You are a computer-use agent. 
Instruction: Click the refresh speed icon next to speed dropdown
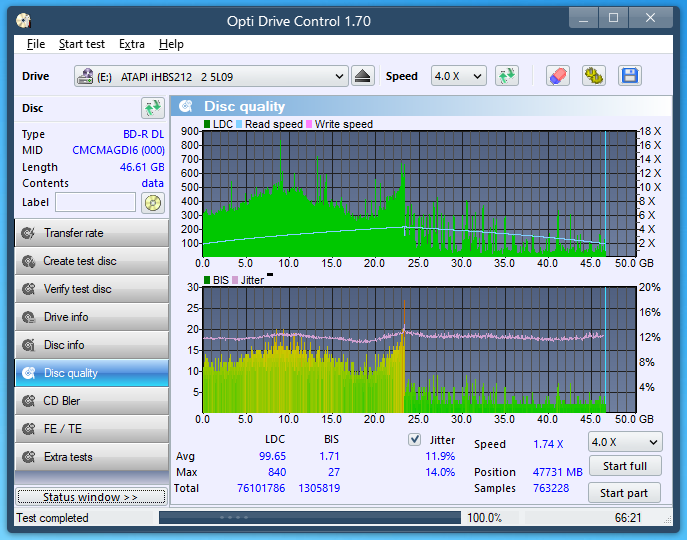click(507, 76)
